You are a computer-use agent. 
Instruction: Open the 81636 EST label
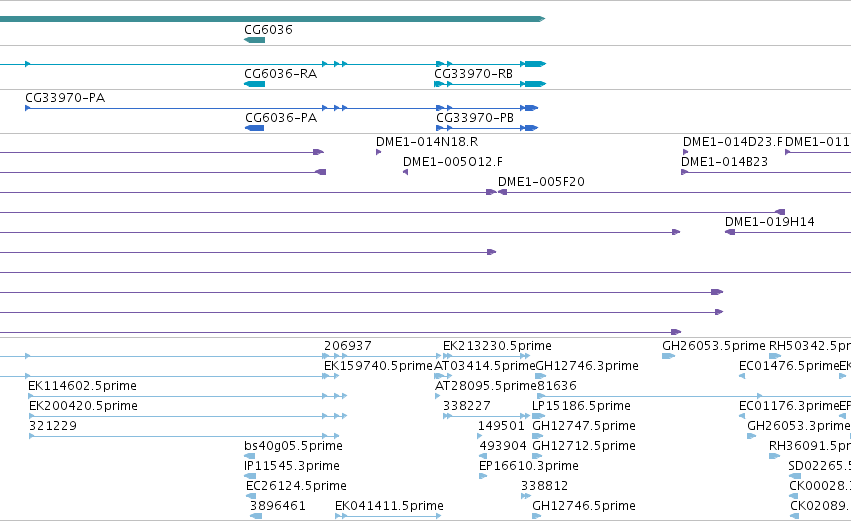coord(557,386)
